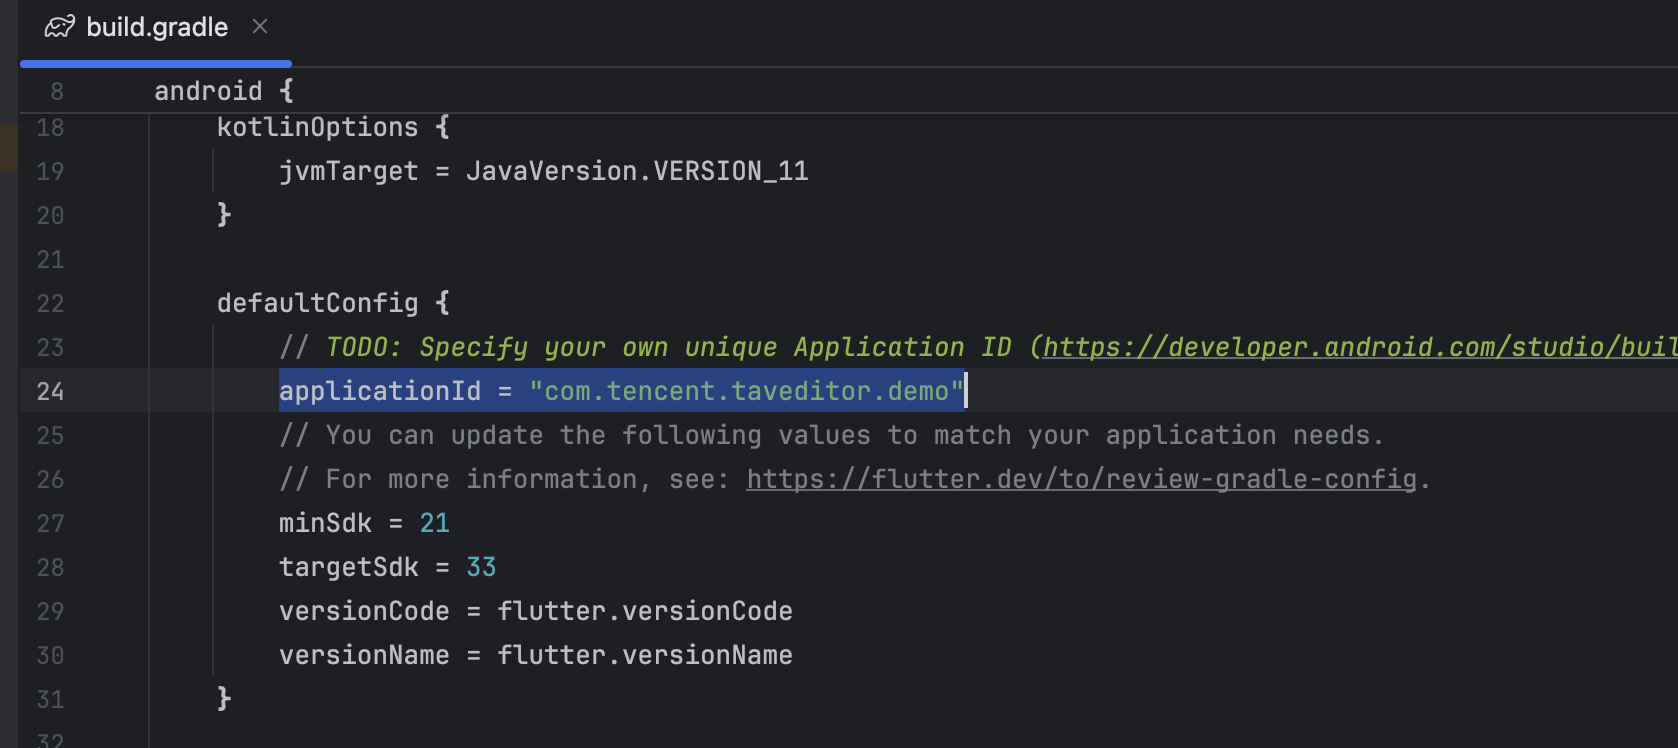Jump to sticky 'android {' header line
Viewport: 1678px width, 748px height.
click(x=224, y=91)
